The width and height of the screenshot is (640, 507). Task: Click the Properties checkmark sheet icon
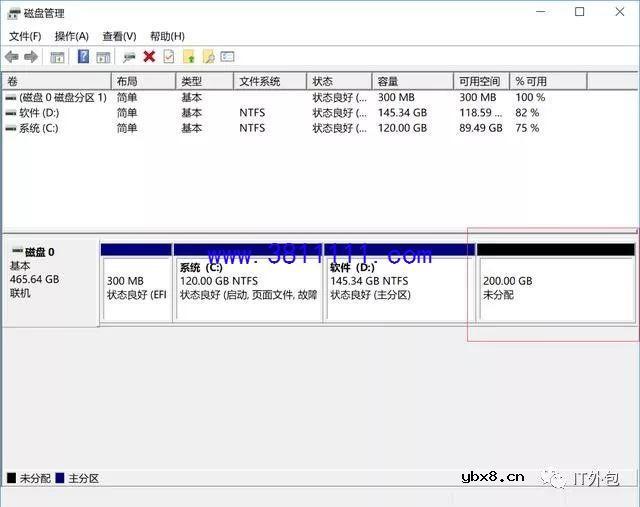pos(168,57)
